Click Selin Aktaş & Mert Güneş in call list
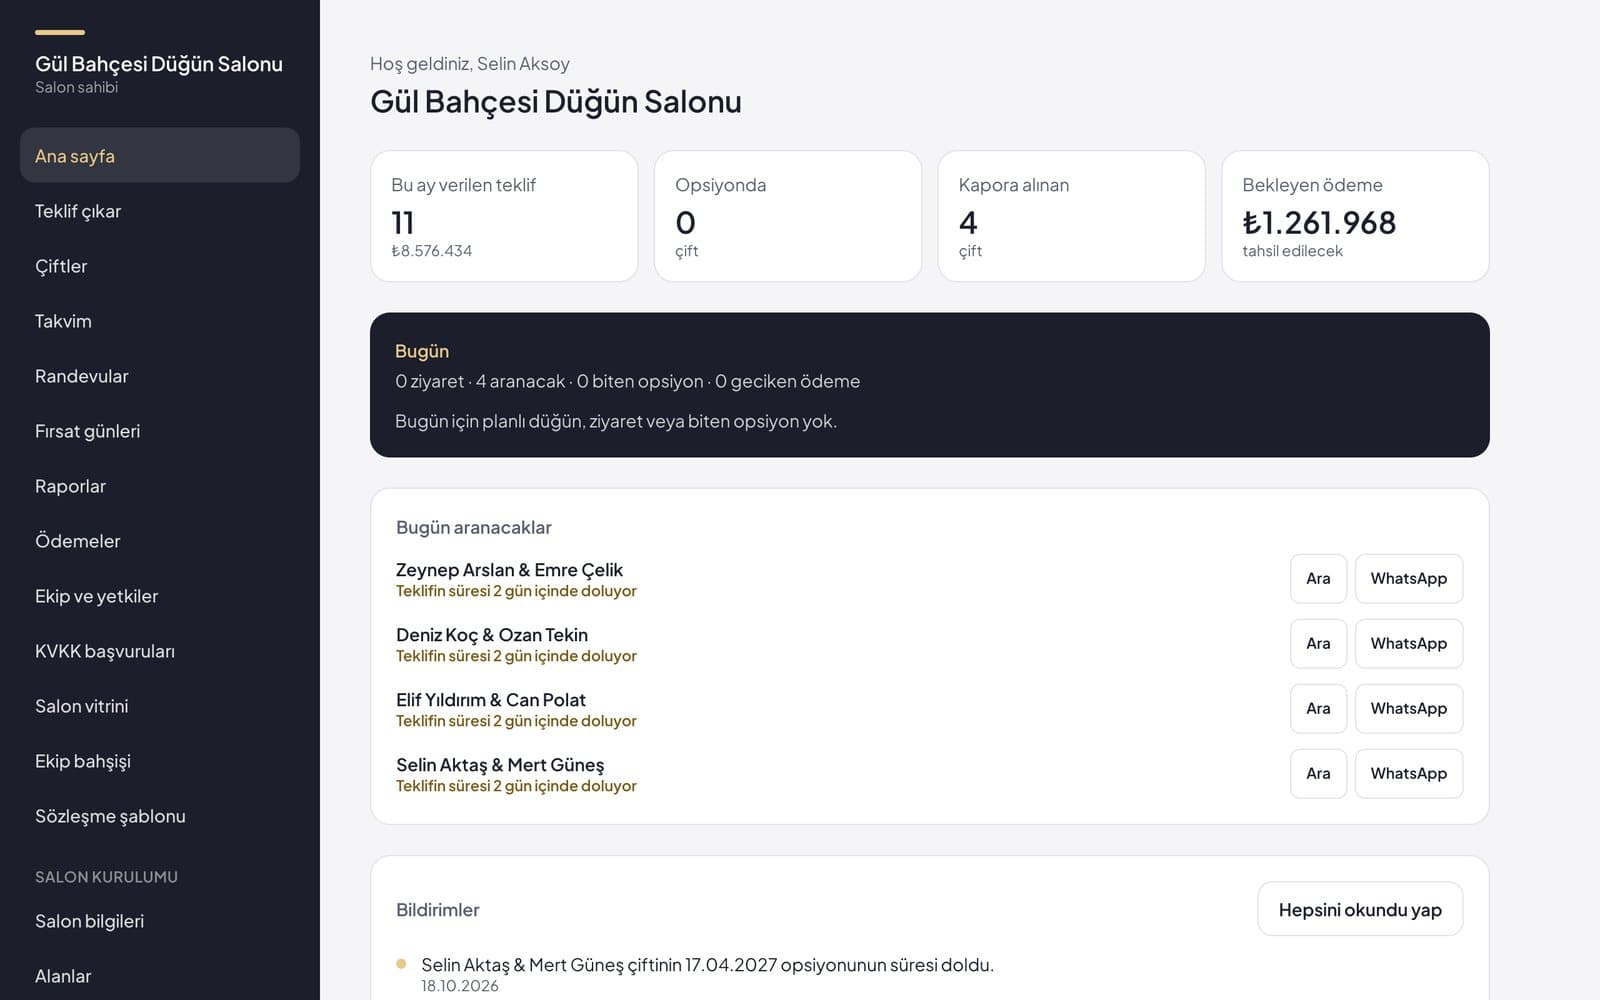The width and height of the screenshot is (1600, 1000). pos(500,765)
